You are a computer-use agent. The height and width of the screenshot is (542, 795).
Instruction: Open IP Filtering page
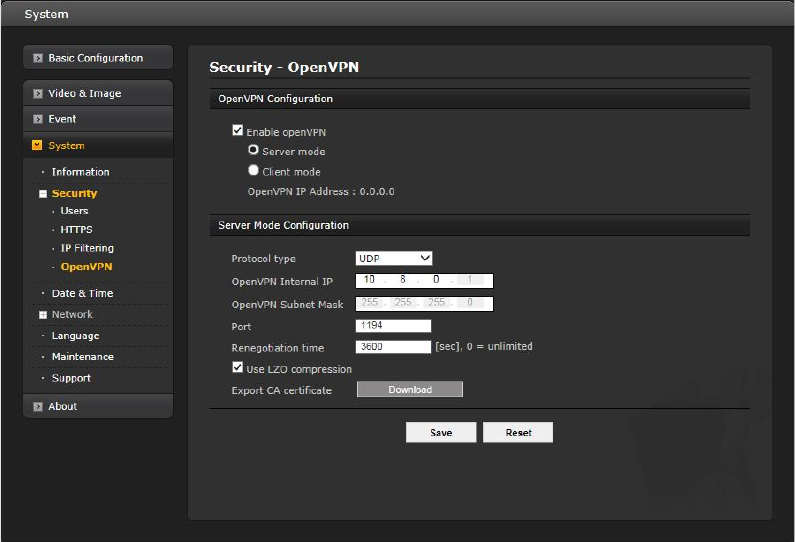(x=87, y=248)
